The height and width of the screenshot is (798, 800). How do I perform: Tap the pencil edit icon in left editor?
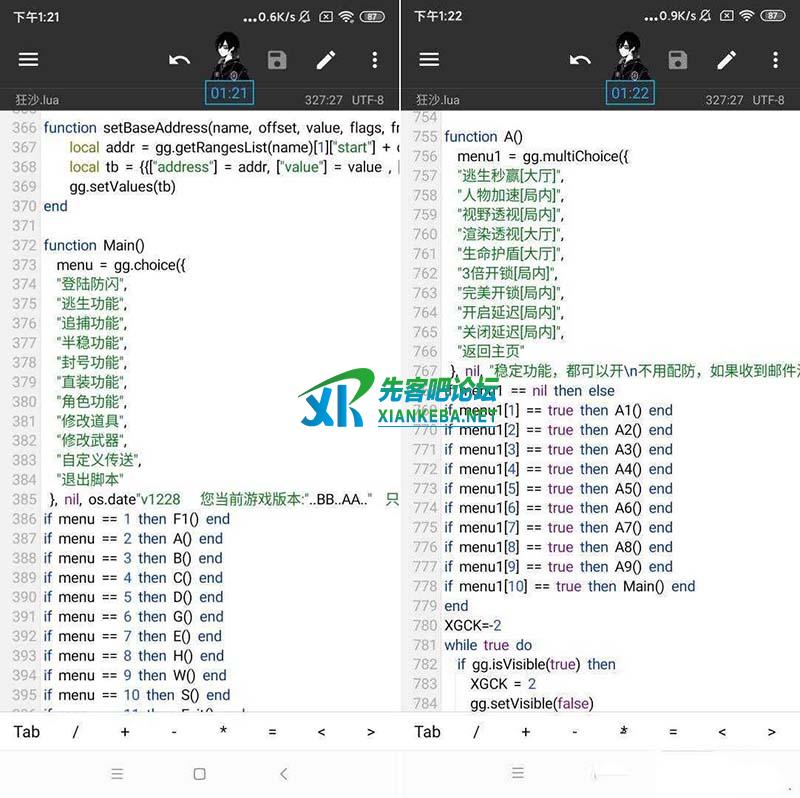pyautogui.click(x=326, y=60)
